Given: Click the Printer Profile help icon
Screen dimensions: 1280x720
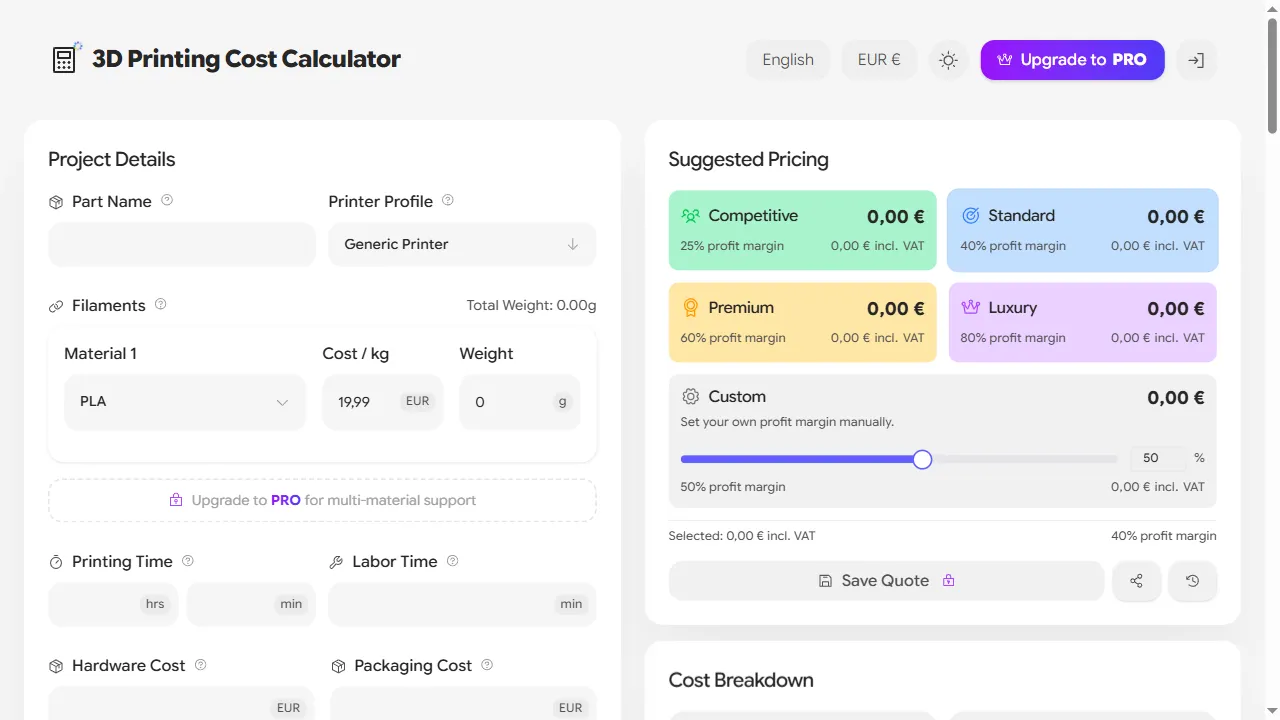Looking at the screenshot, I should pos(449,200).
